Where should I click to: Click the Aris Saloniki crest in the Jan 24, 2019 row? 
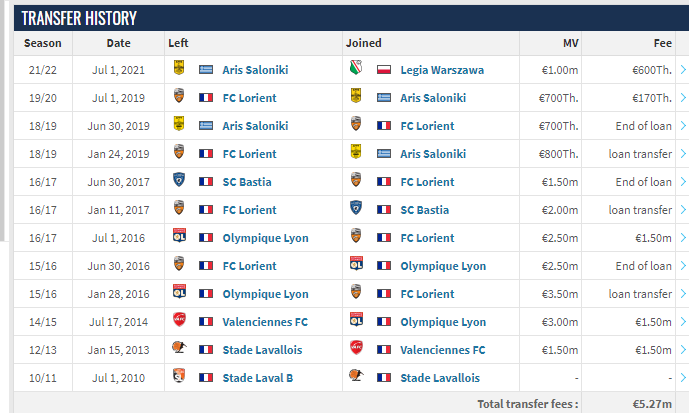point(356,152)
